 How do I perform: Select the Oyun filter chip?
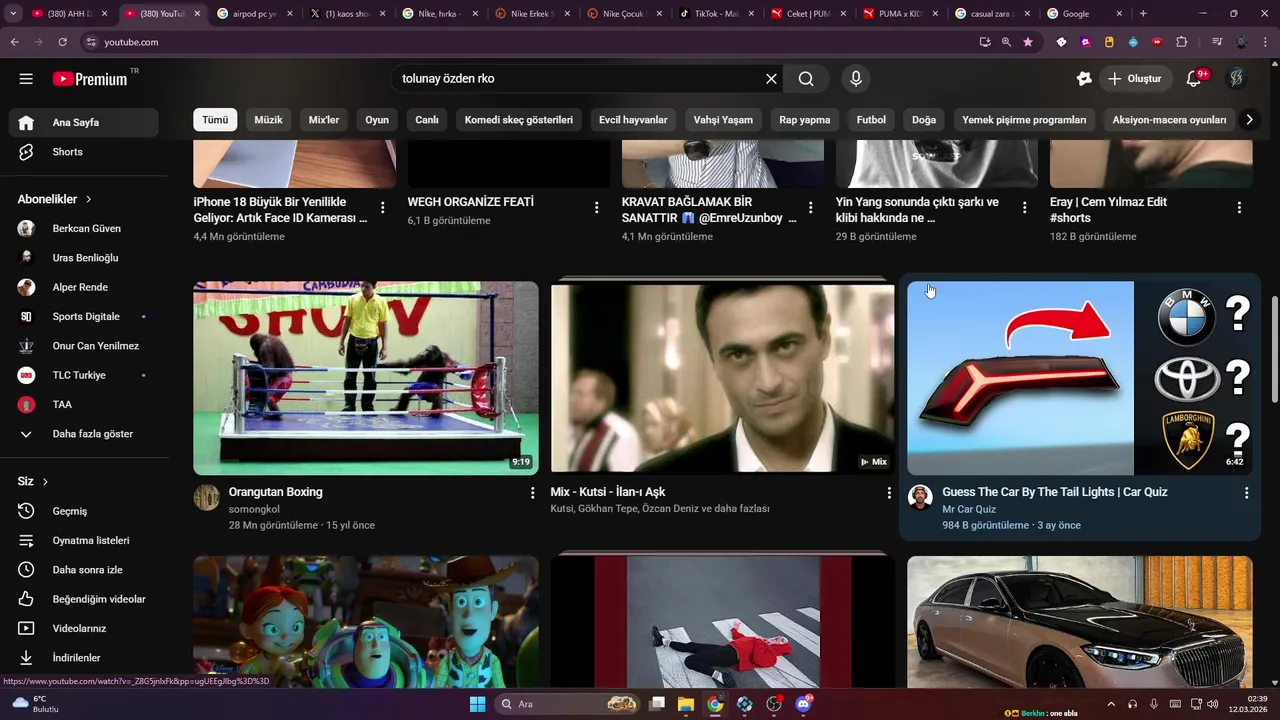pyautogui.click(x=377, y=120)
